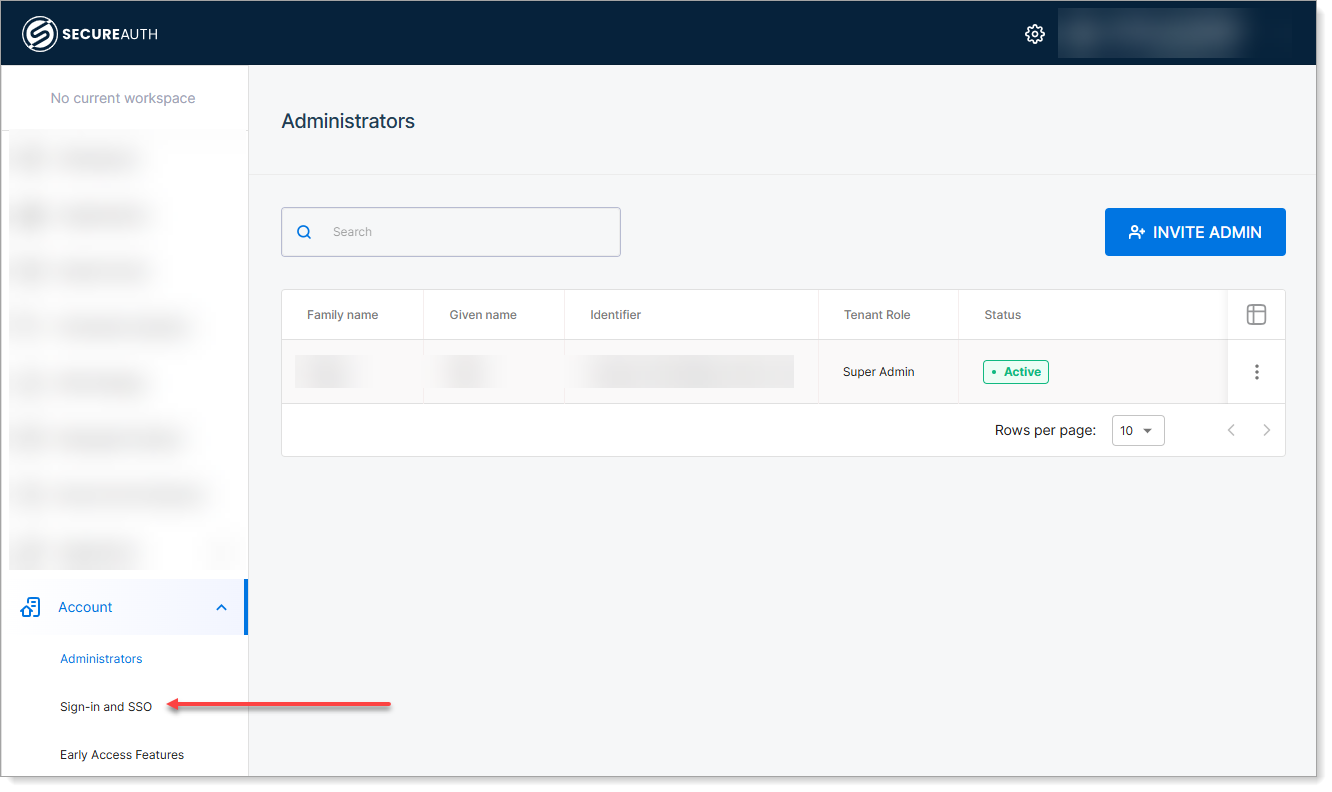Click the SecureAuth logo
This screenshot has height=792, width=1332.
[90, 34]
